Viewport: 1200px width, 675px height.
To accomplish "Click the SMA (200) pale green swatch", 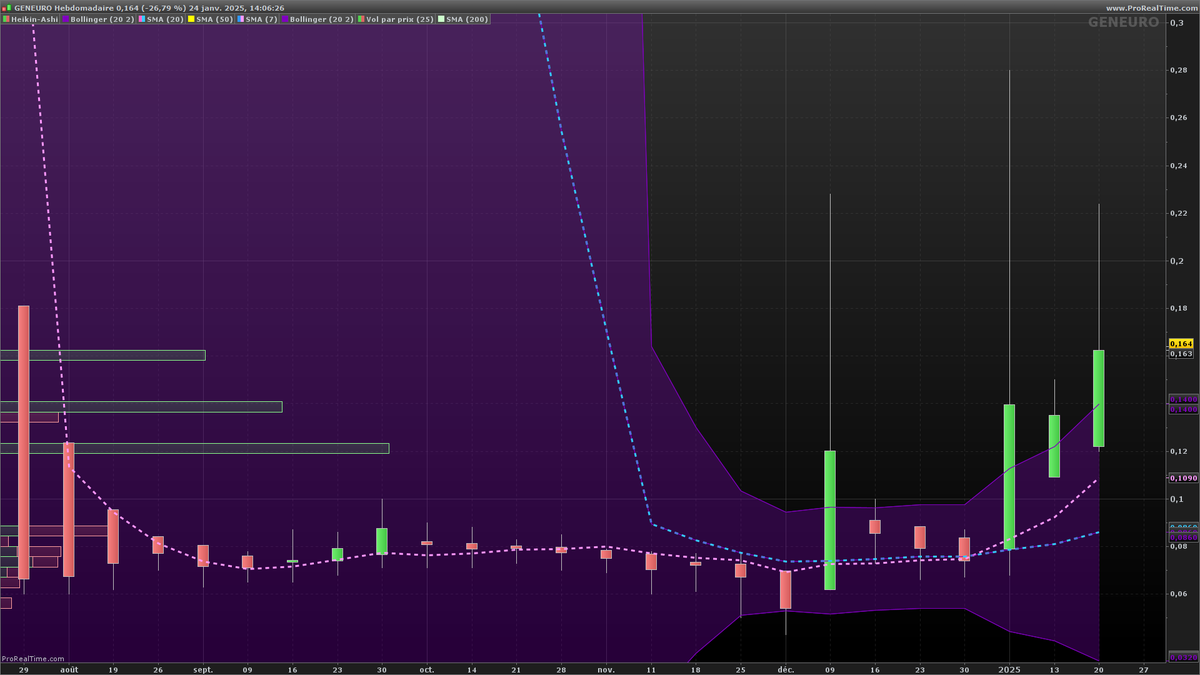I will [442, 19].
